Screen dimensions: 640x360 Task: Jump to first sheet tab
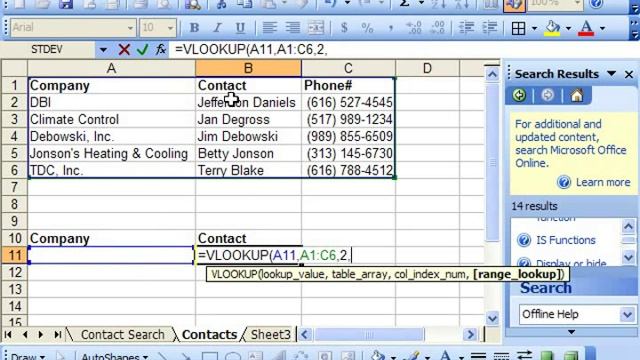point(8,335)
